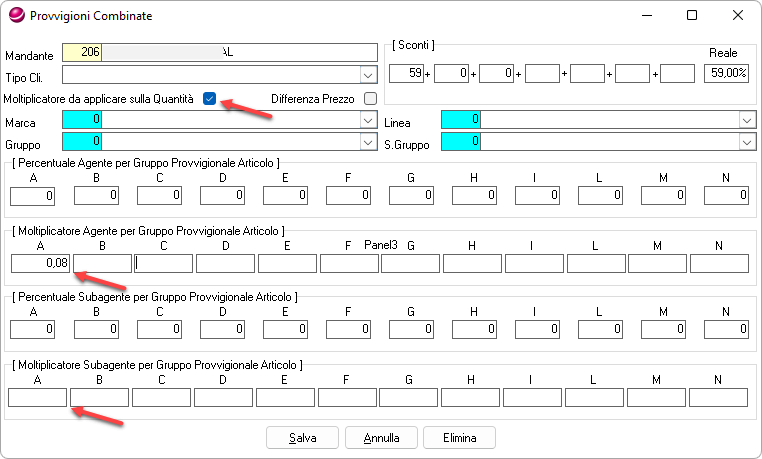Expand the Gruppo dropdown list
The width and height of the screenshot is (762, 459).
point(368,142)
